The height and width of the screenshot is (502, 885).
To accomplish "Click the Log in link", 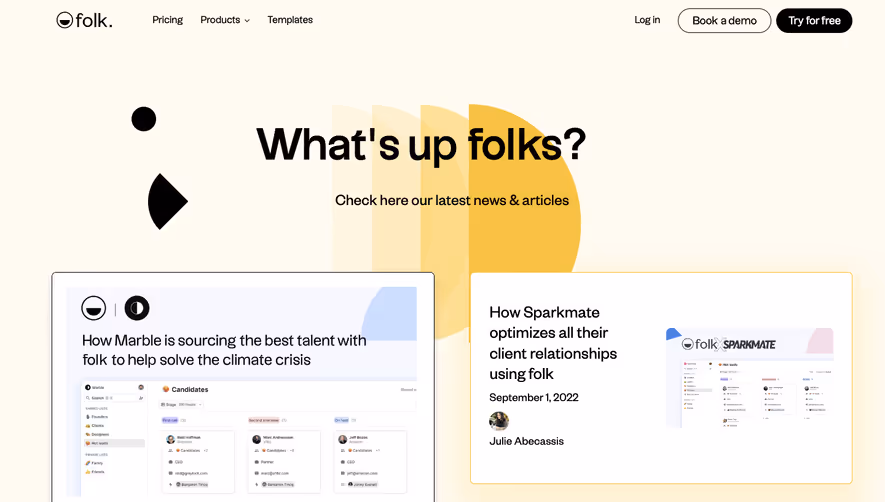I will pos(647,20).
